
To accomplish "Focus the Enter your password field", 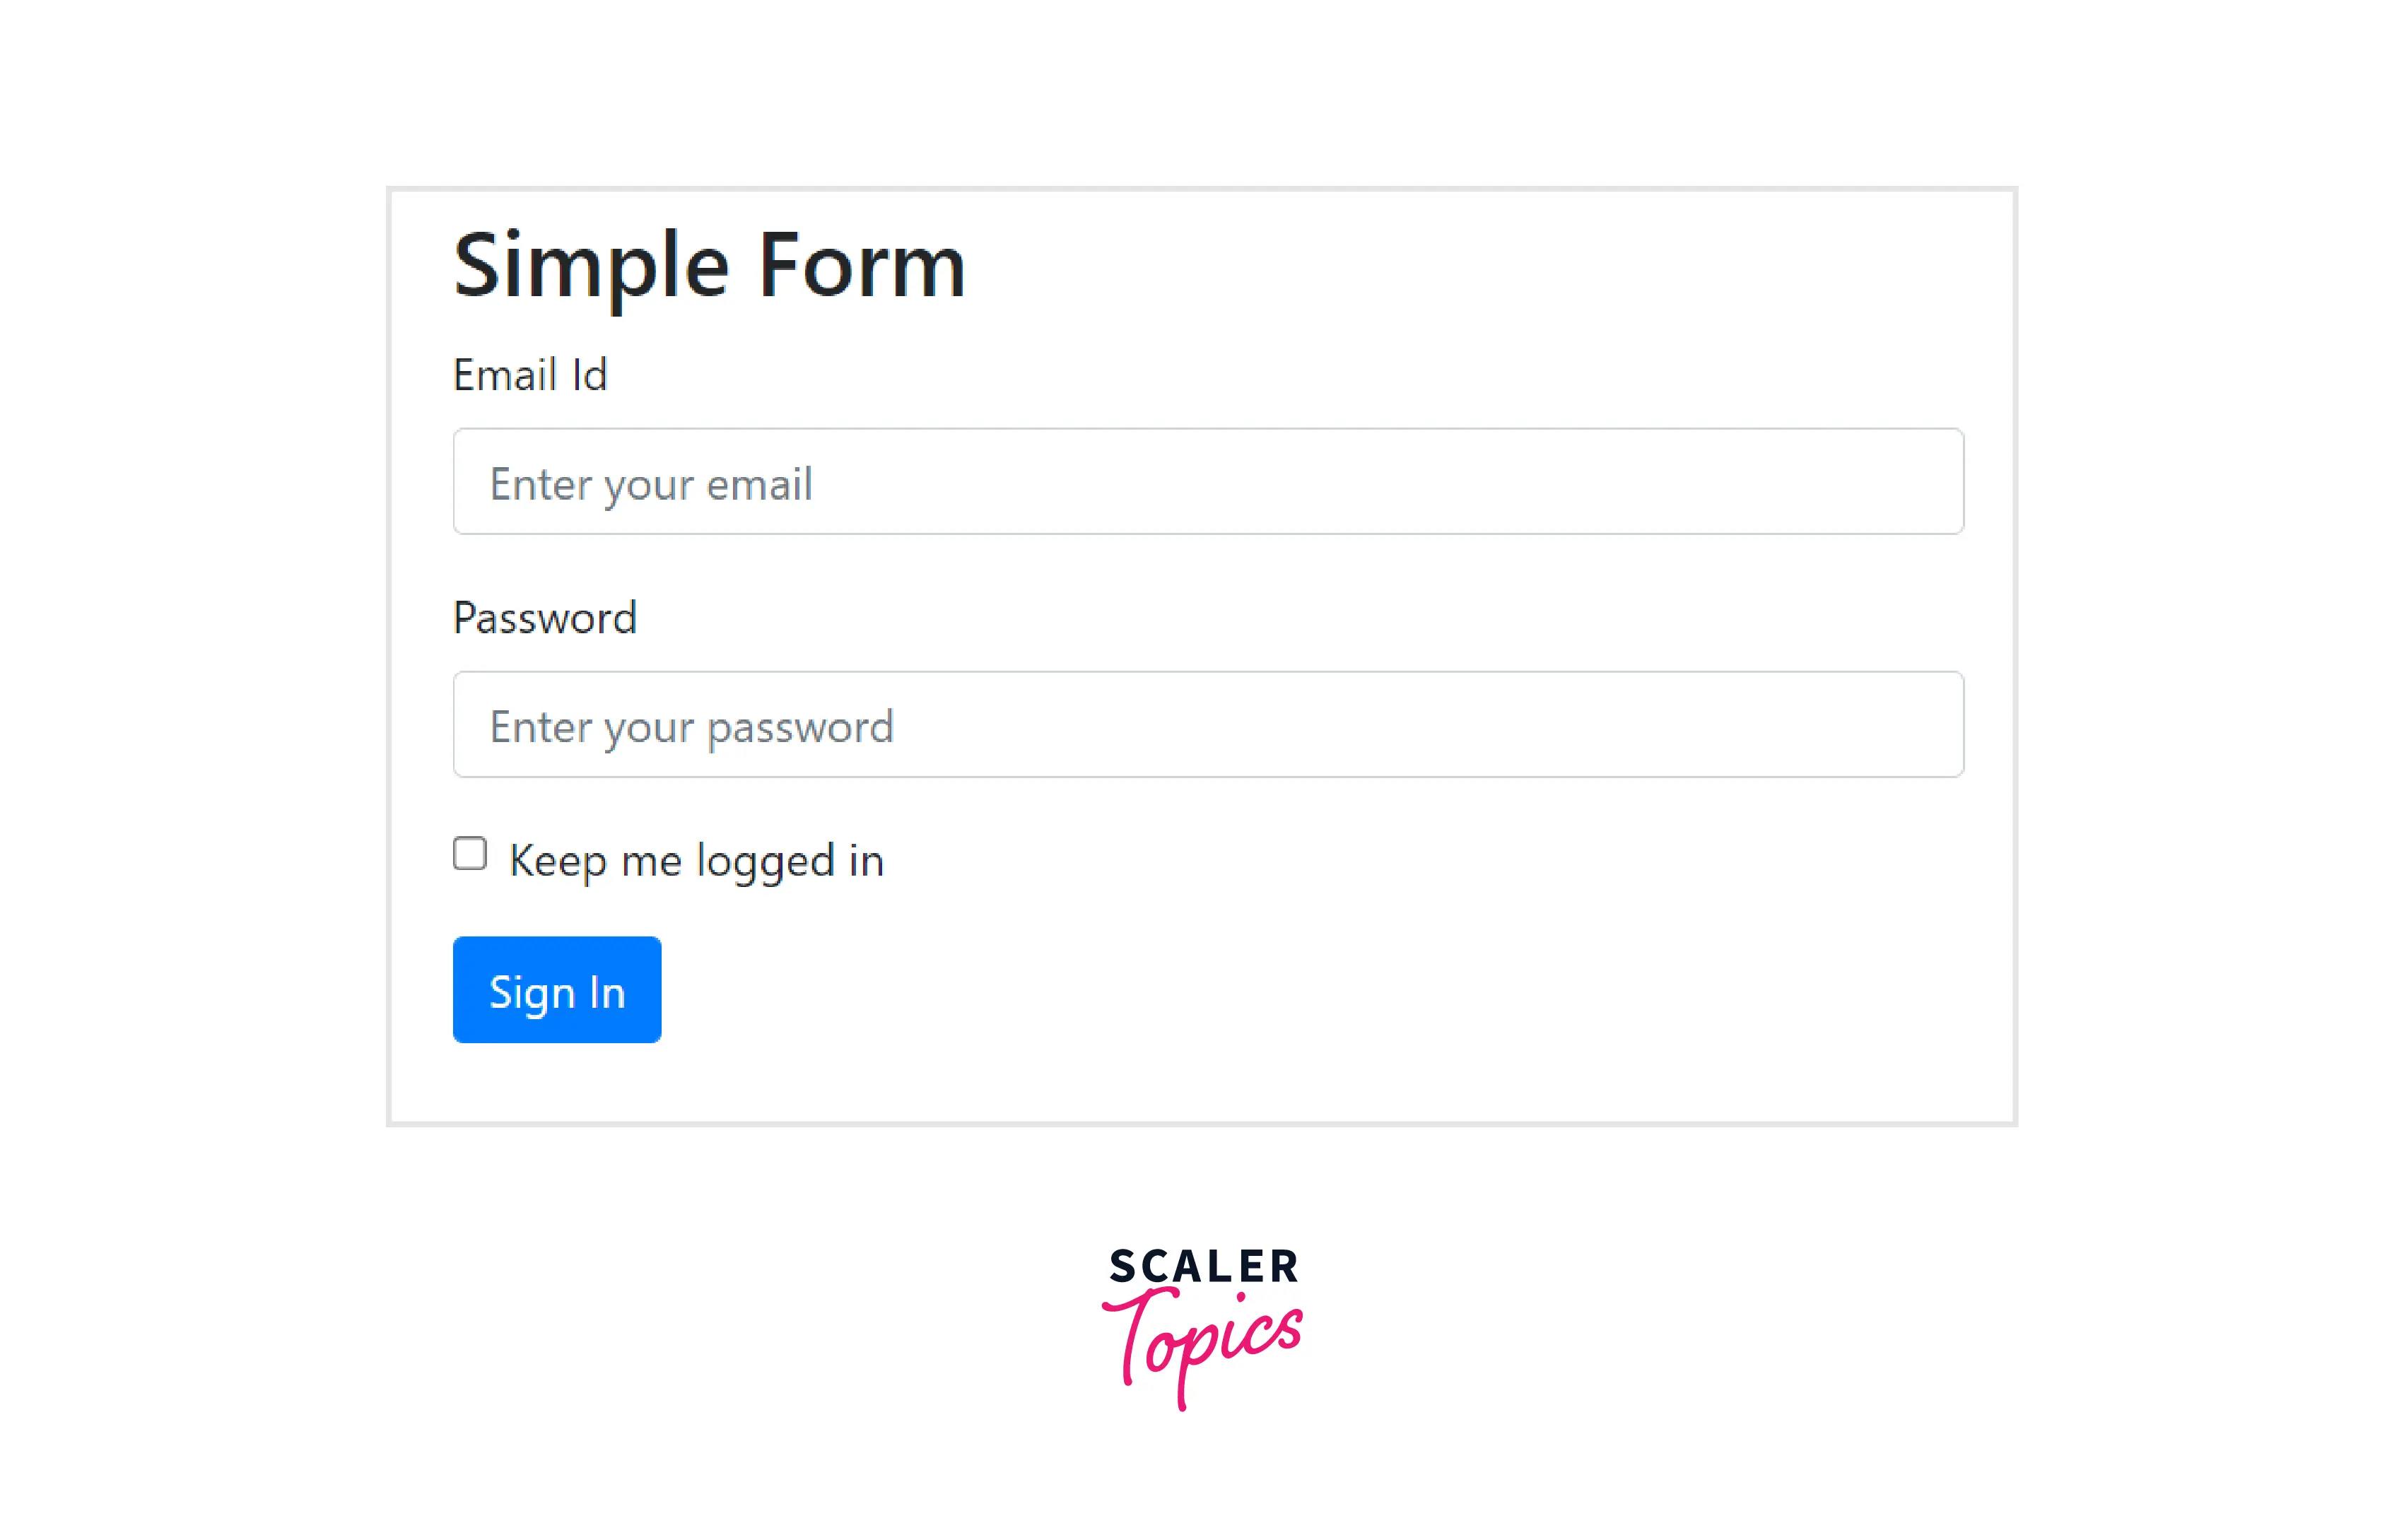I will [1208, 725].
